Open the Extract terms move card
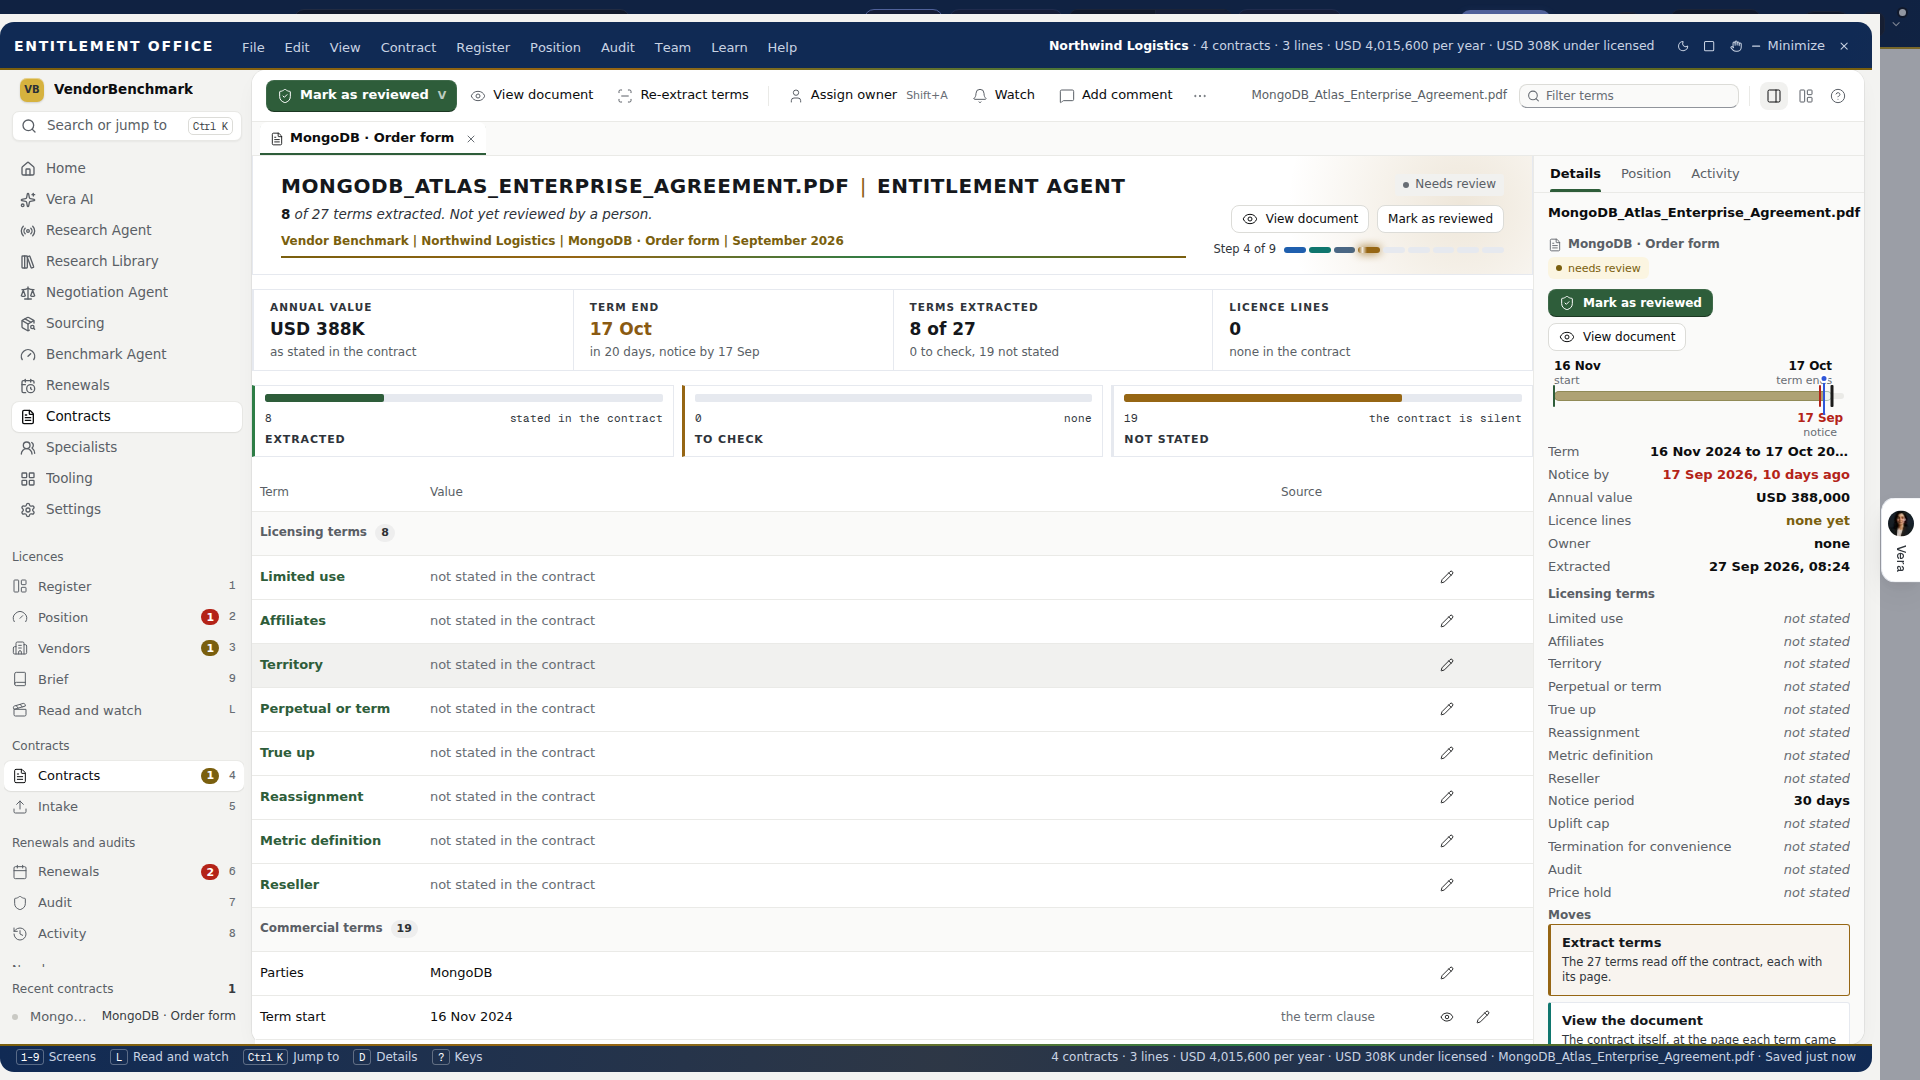Viewport: 1920px width, 1080px height. pyautogui.click(x=1699, y=960)
